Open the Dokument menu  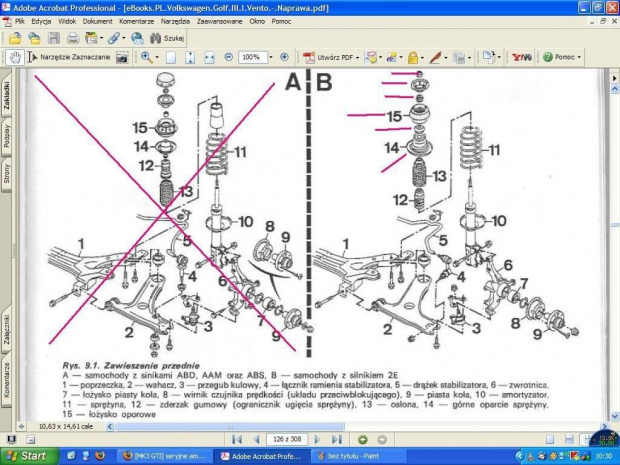click(x=97, y=22)
